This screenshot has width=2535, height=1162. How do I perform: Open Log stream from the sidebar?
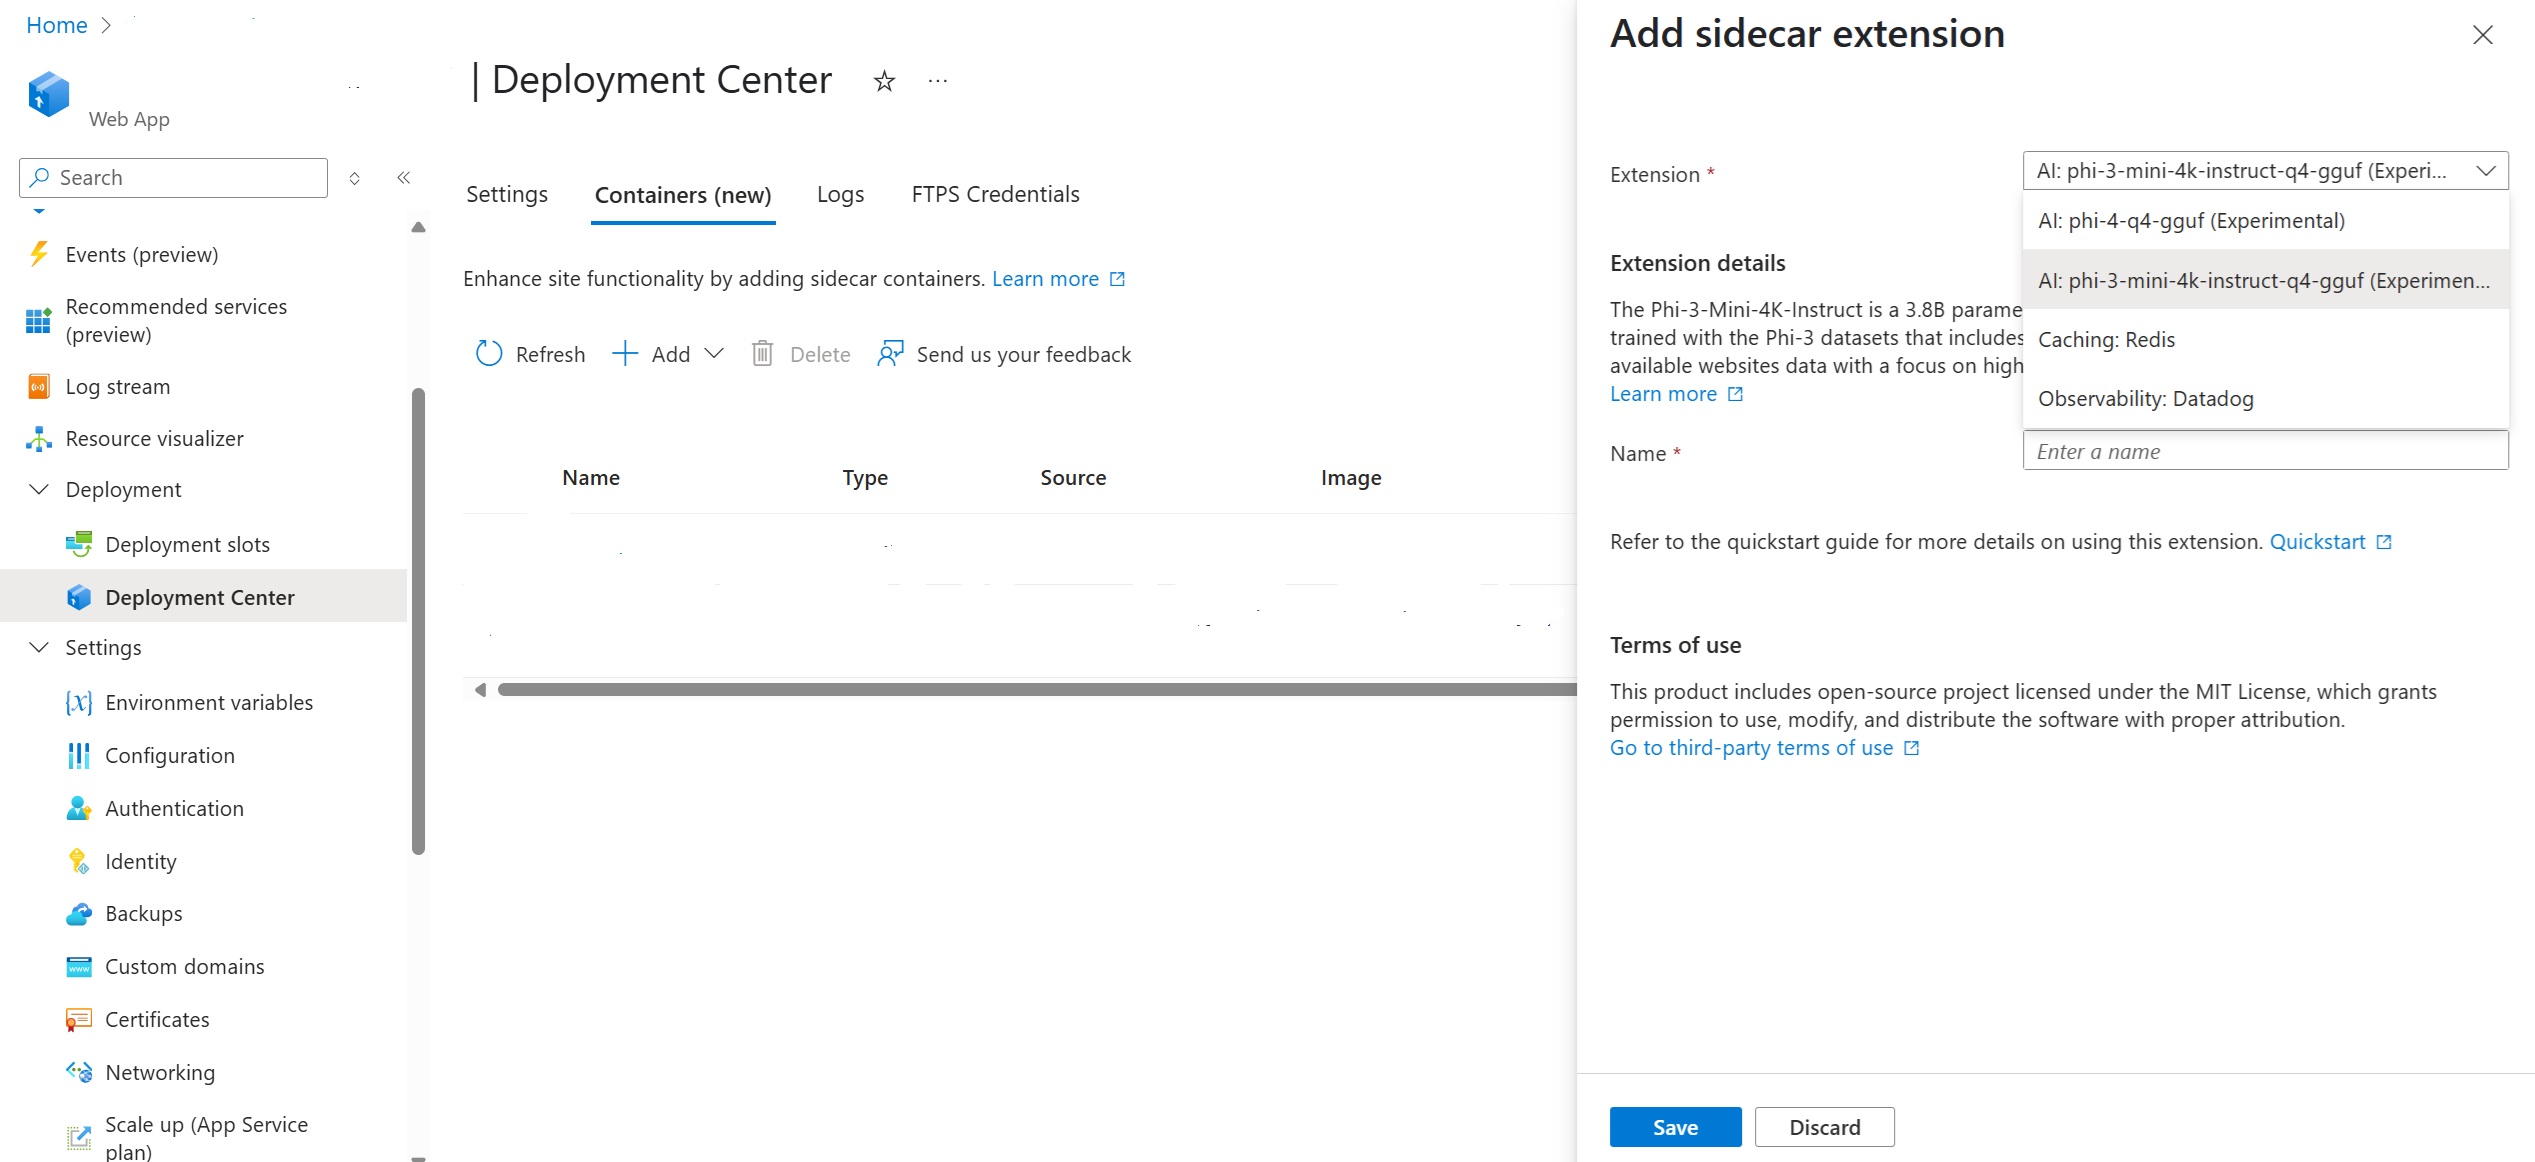coord(117,387)
